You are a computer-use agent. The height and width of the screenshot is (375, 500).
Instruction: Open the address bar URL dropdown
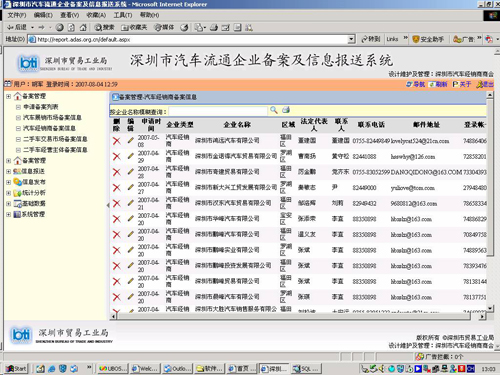(x=351, y=39)
